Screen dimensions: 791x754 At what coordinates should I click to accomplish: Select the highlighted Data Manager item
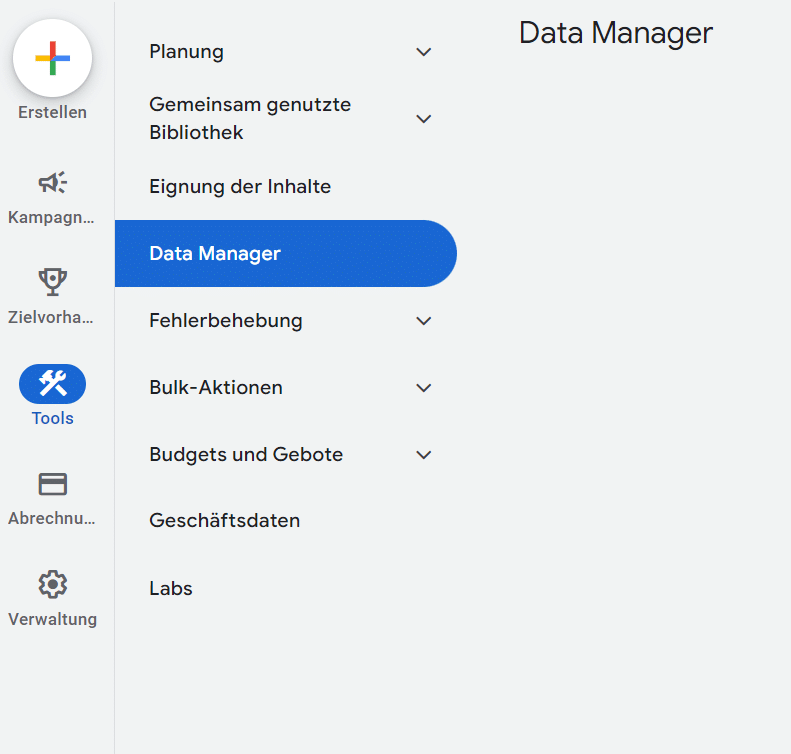point(286,253)
